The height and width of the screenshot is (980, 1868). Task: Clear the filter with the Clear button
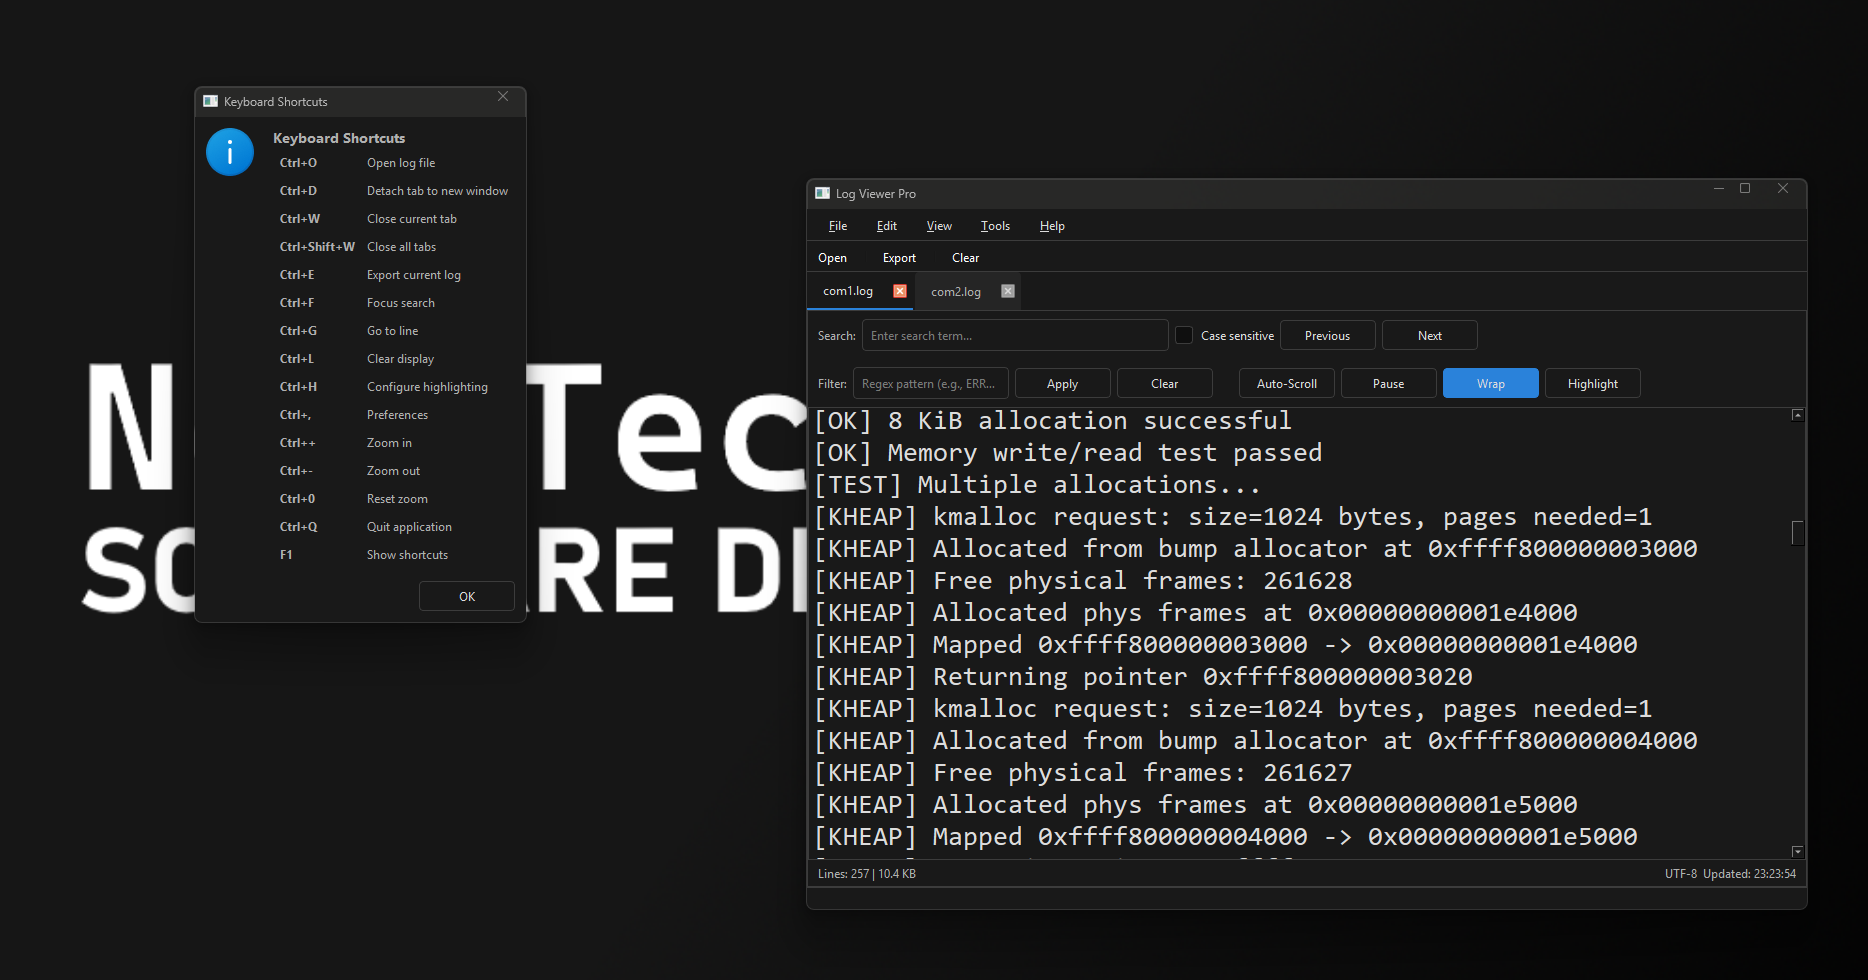point(1165,384)
